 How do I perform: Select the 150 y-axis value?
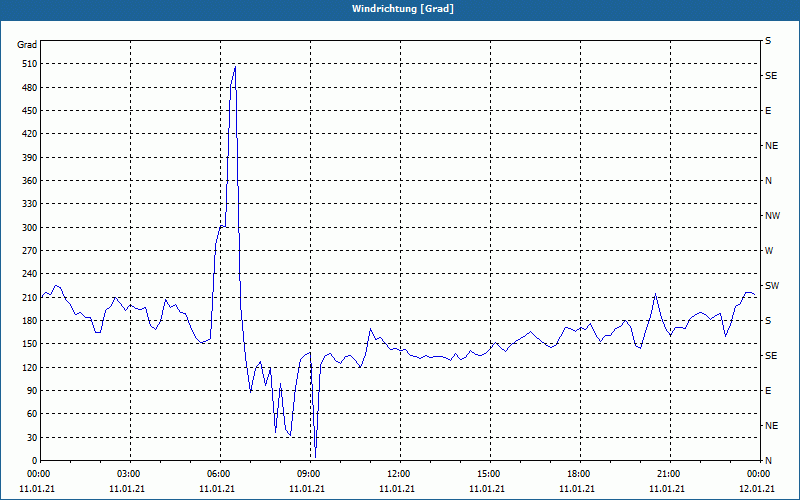(x=30, y=344)
